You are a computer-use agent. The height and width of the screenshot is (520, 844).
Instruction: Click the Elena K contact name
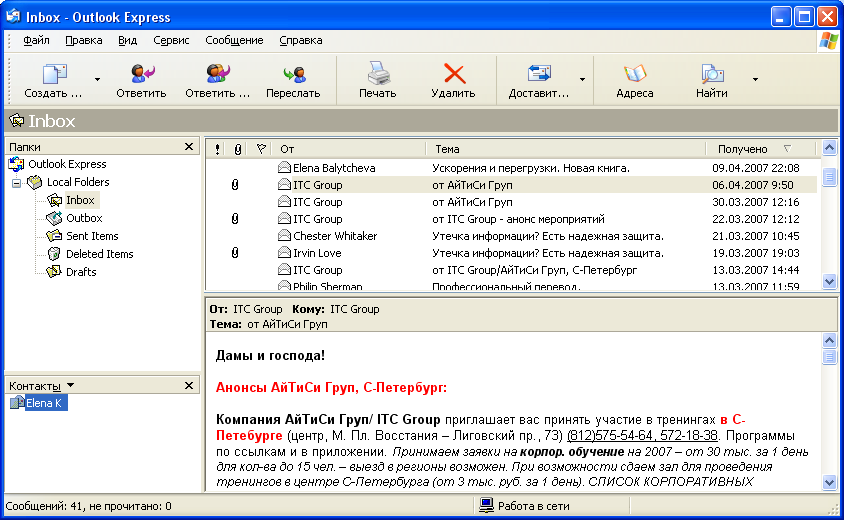(x=45, y=403)
